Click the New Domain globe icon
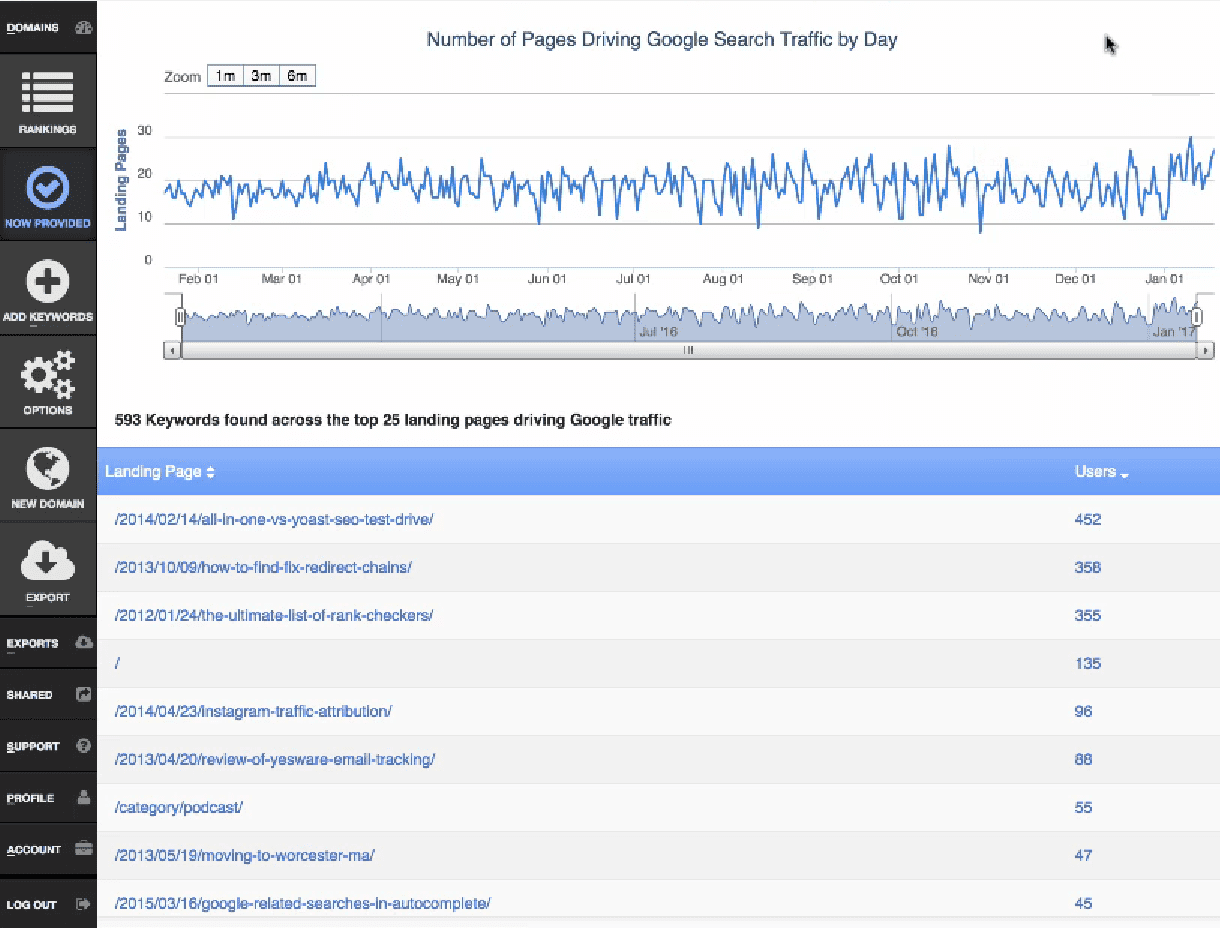 (x=47, y=468)
